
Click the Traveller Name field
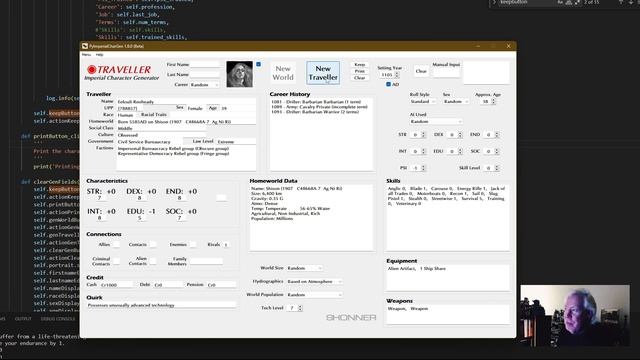186,102
